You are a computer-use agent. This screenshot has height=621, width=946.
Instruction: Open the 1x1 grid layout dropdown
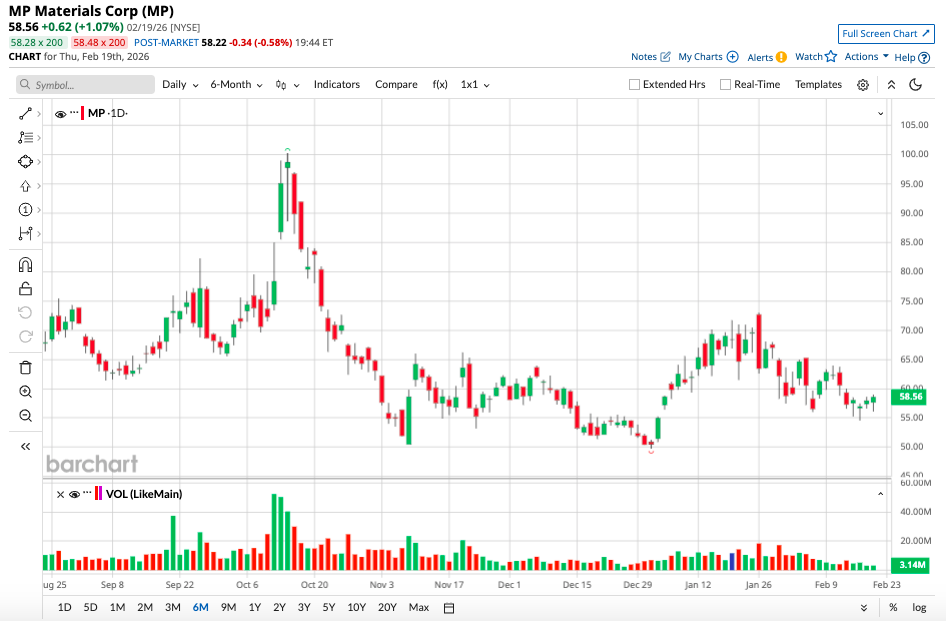(x=475, y=85)
